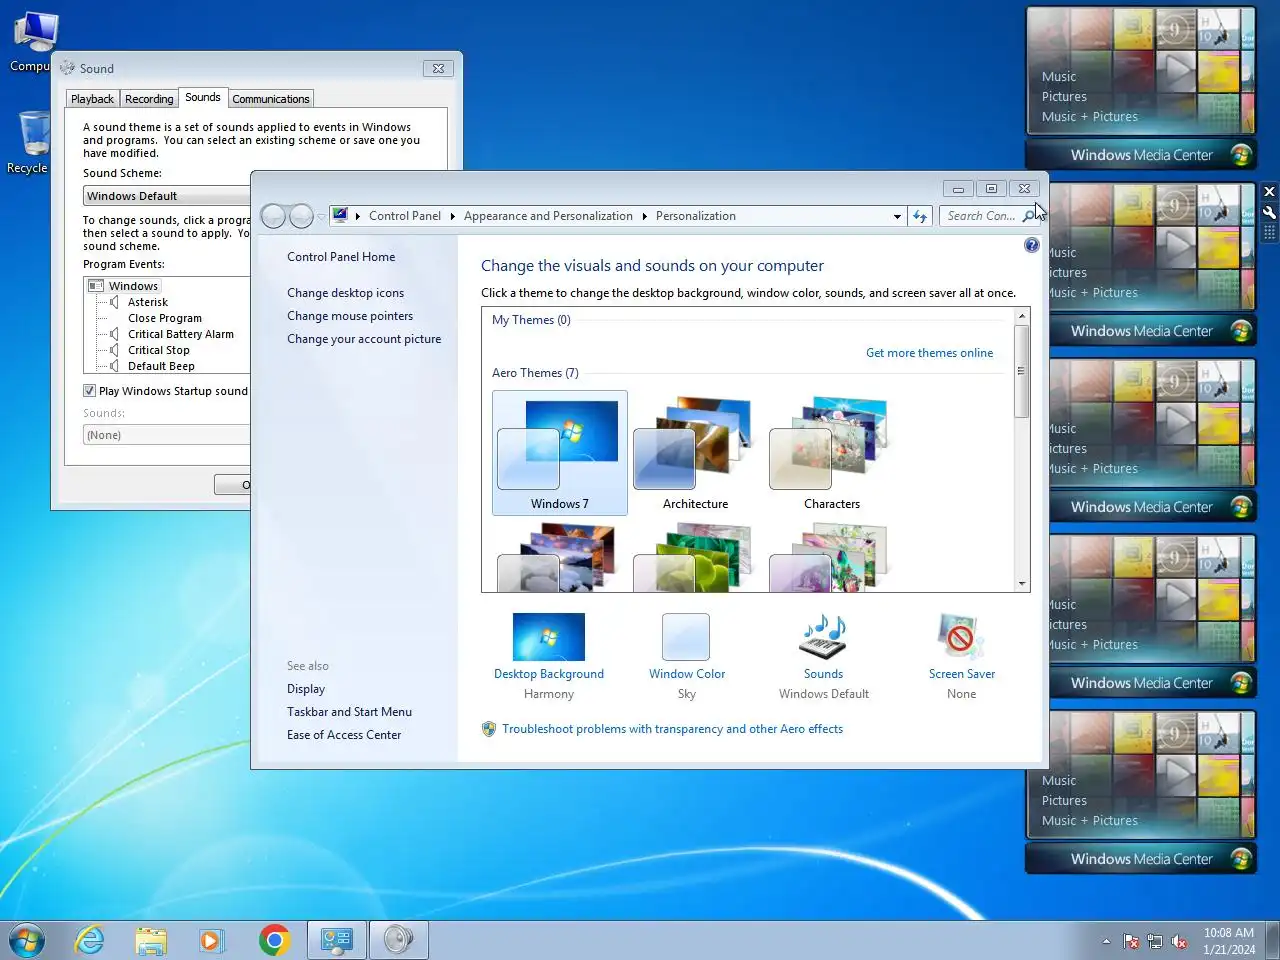Open the Sound Scheme Windows Default dropdown
1280x960 pixels.
pos(166,196)
